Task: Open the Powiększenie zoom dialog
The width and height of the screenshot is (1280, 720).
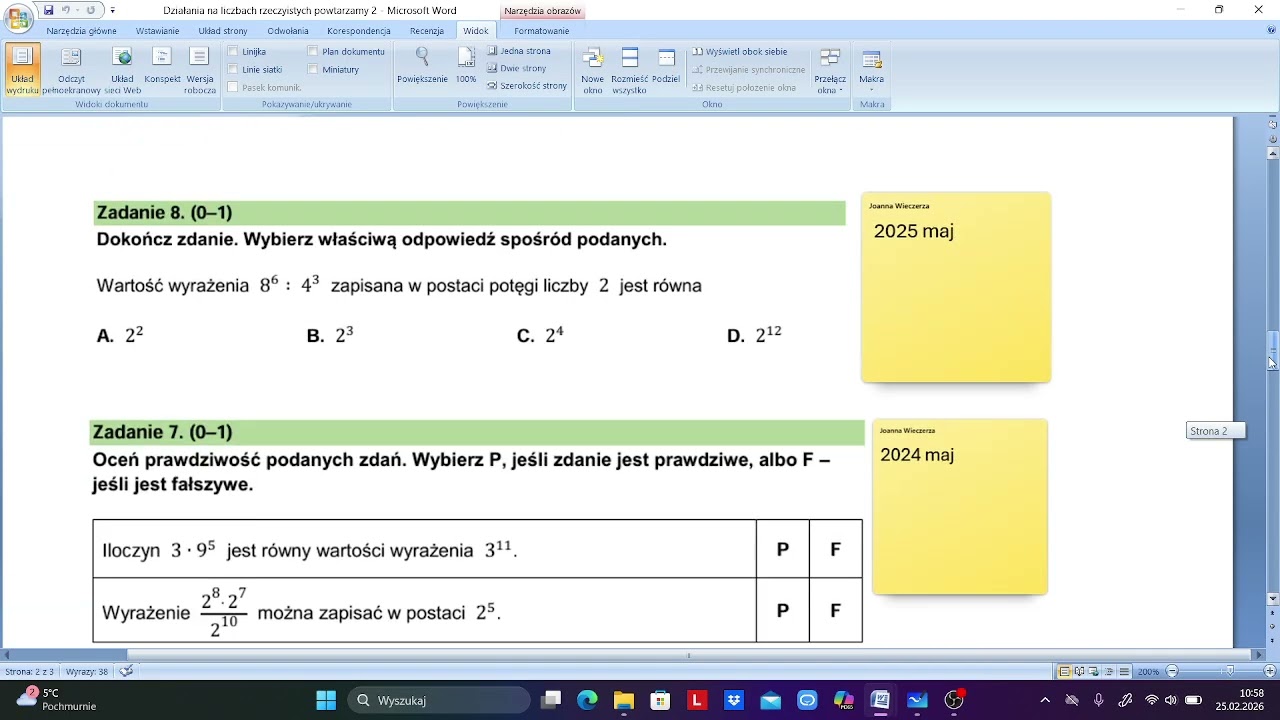Action: [422, 65]
